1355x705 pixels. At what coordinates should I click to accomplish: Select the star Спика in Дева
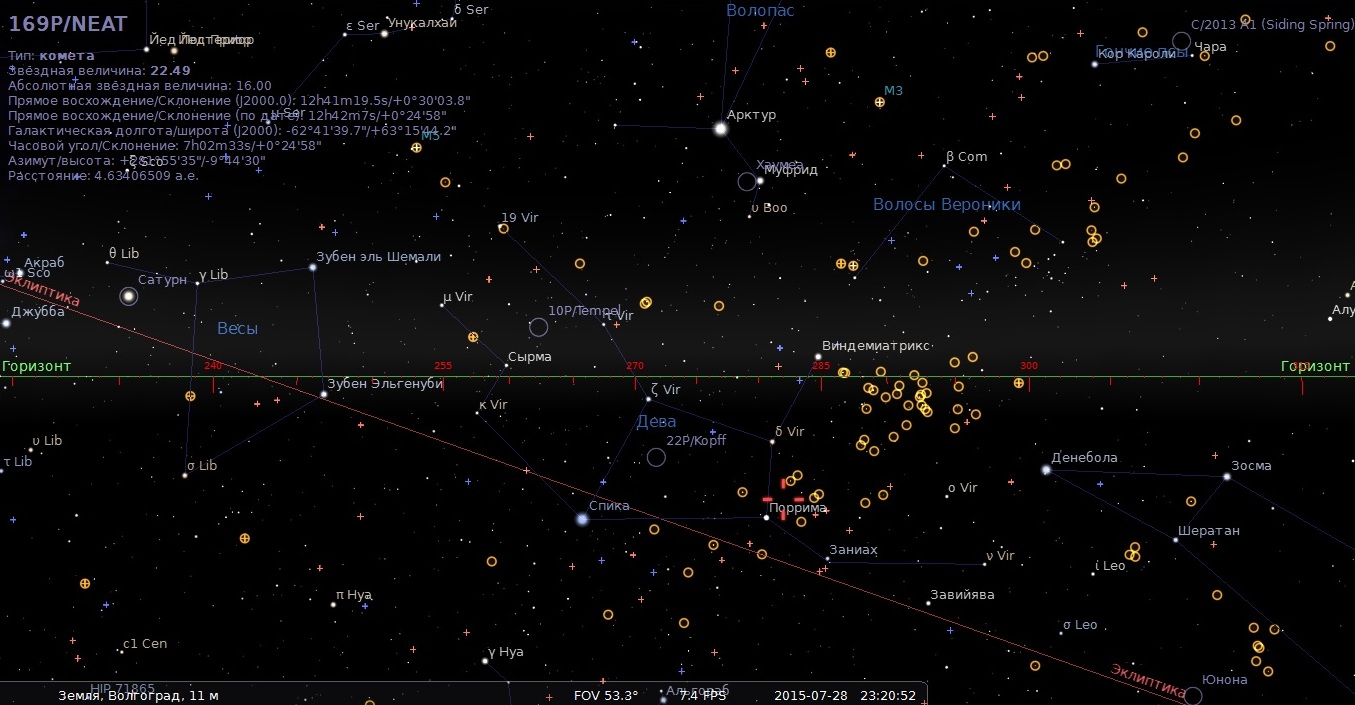pos(582,519)
